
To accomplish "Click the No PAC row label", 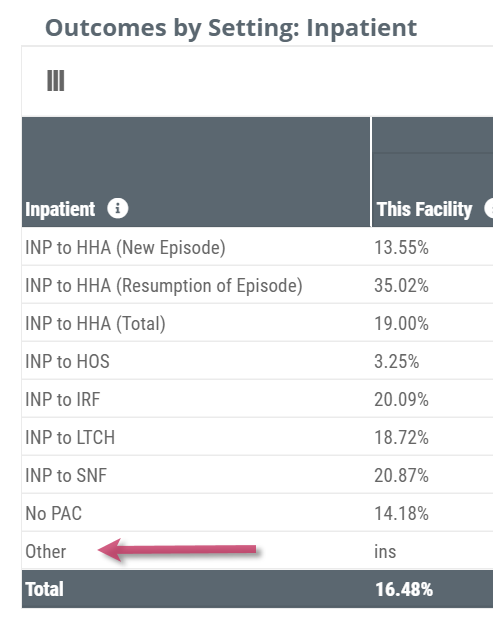I will tap(53, 513).
